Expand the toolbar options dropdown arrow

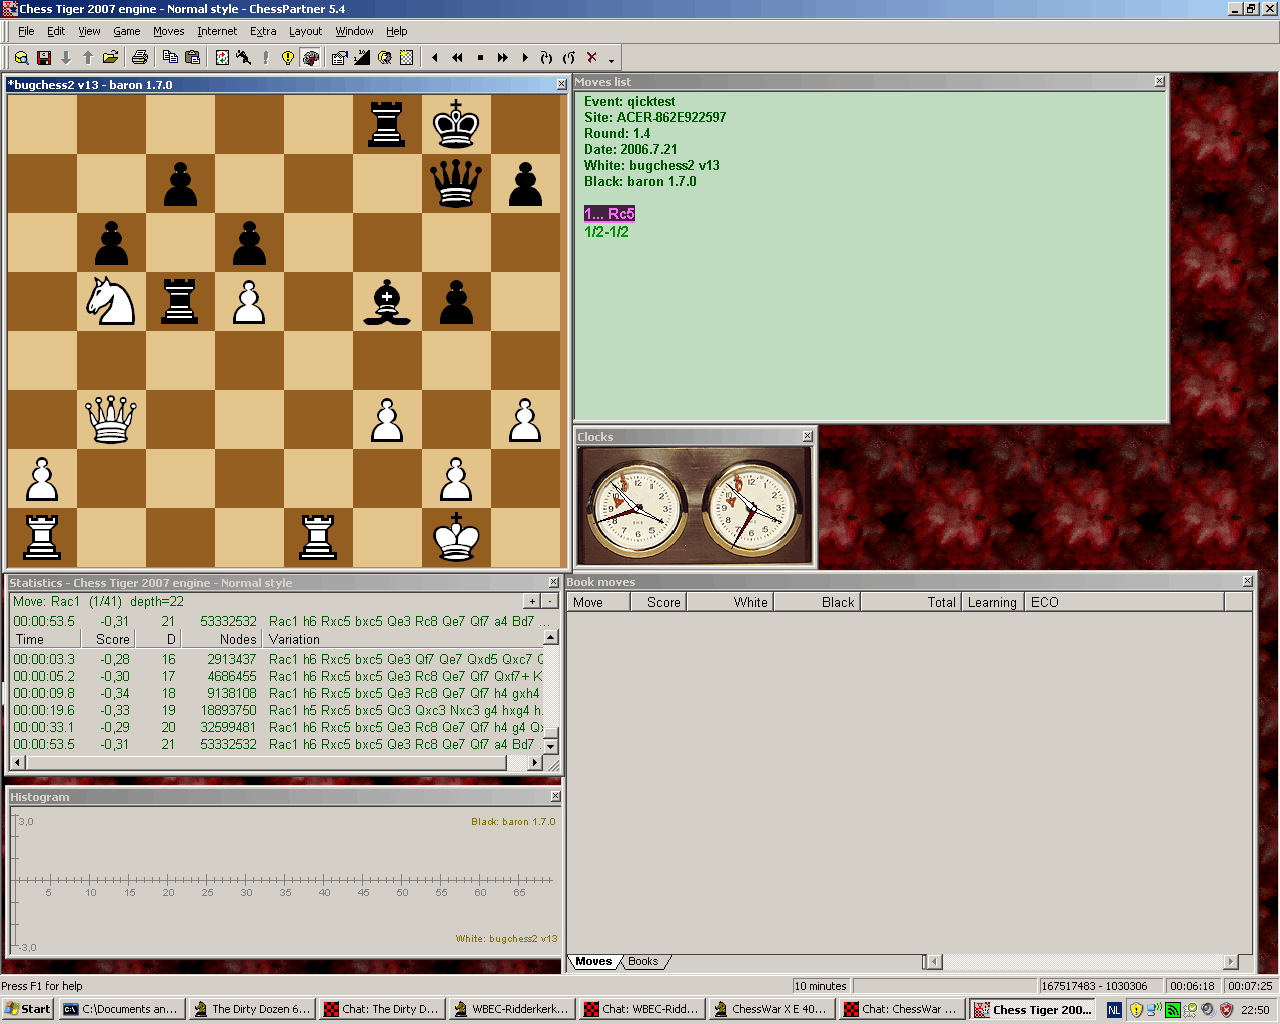click(611, 60)
